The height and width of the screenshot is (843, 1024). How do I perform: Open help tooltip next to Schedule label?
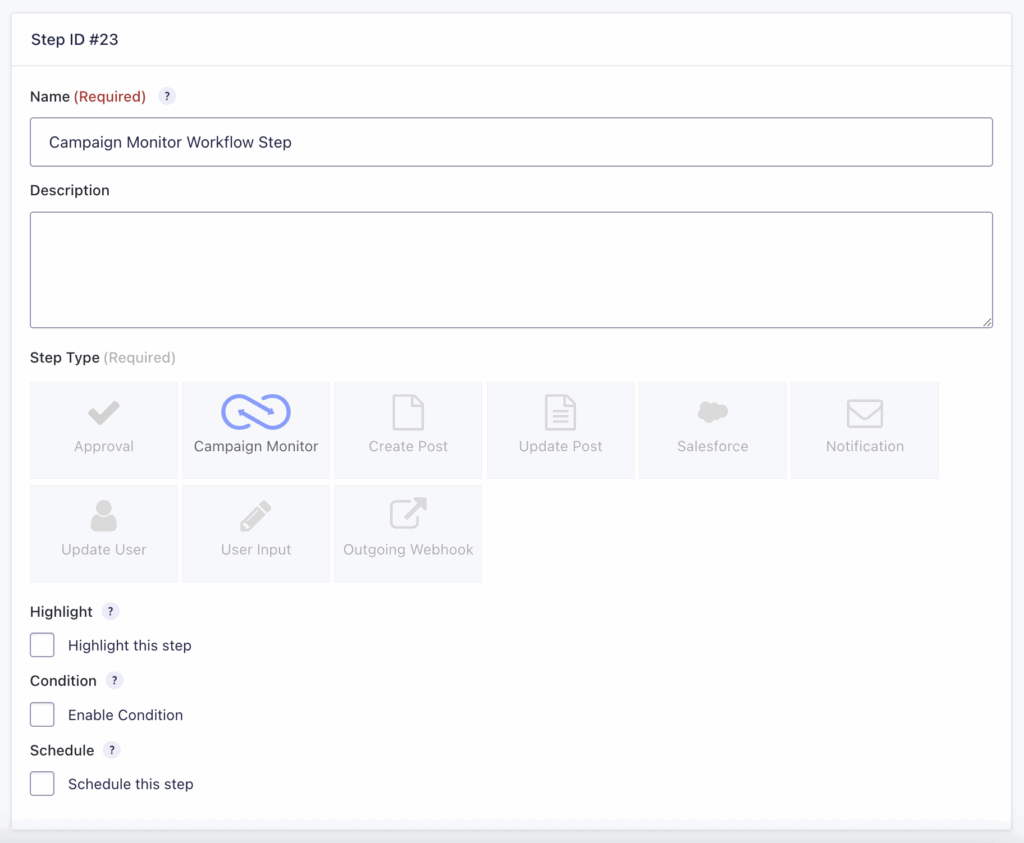coord(112,750)
